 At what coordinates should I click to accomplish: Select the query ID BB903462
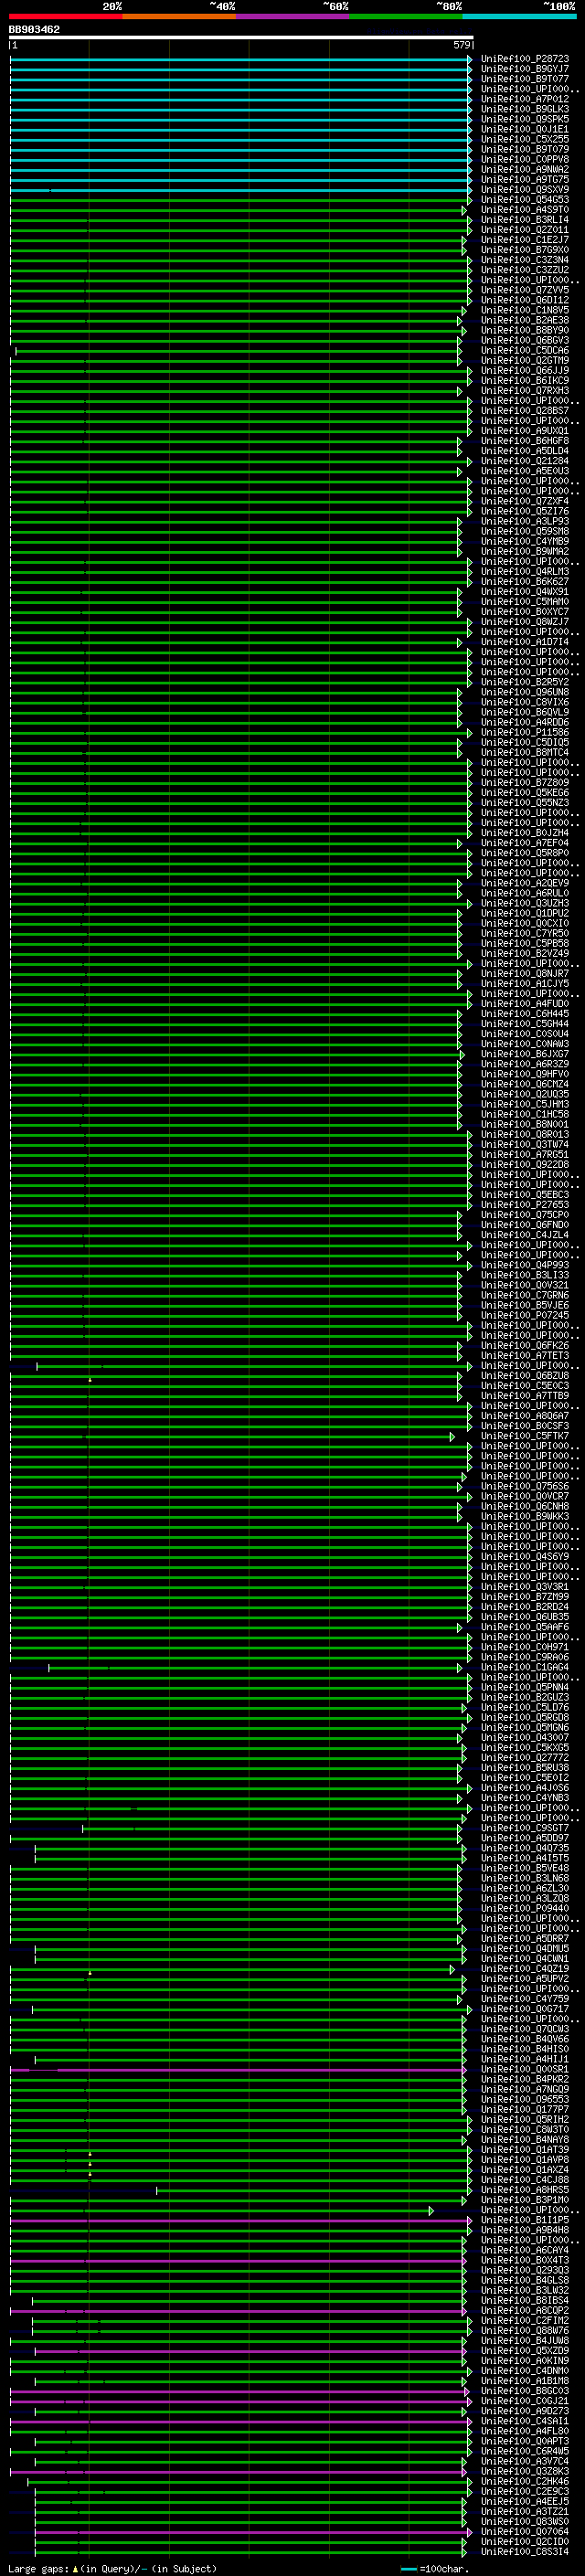click(34, 30)
